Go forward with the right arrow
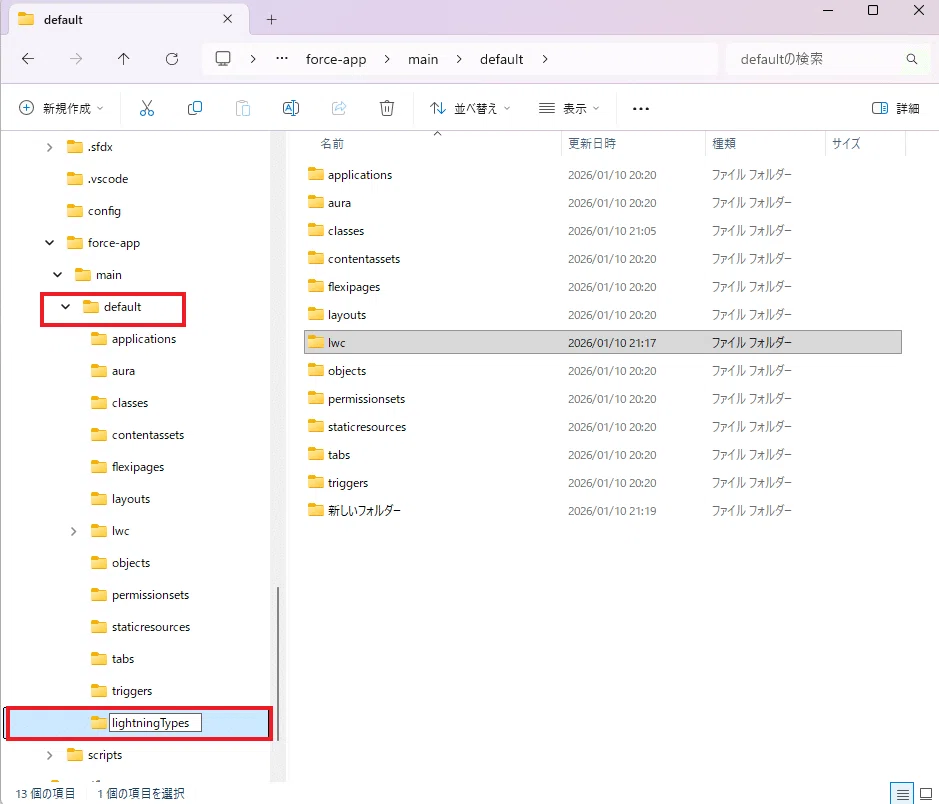The height and width of the screenshot is (804, 939). (x=76, y=59)
